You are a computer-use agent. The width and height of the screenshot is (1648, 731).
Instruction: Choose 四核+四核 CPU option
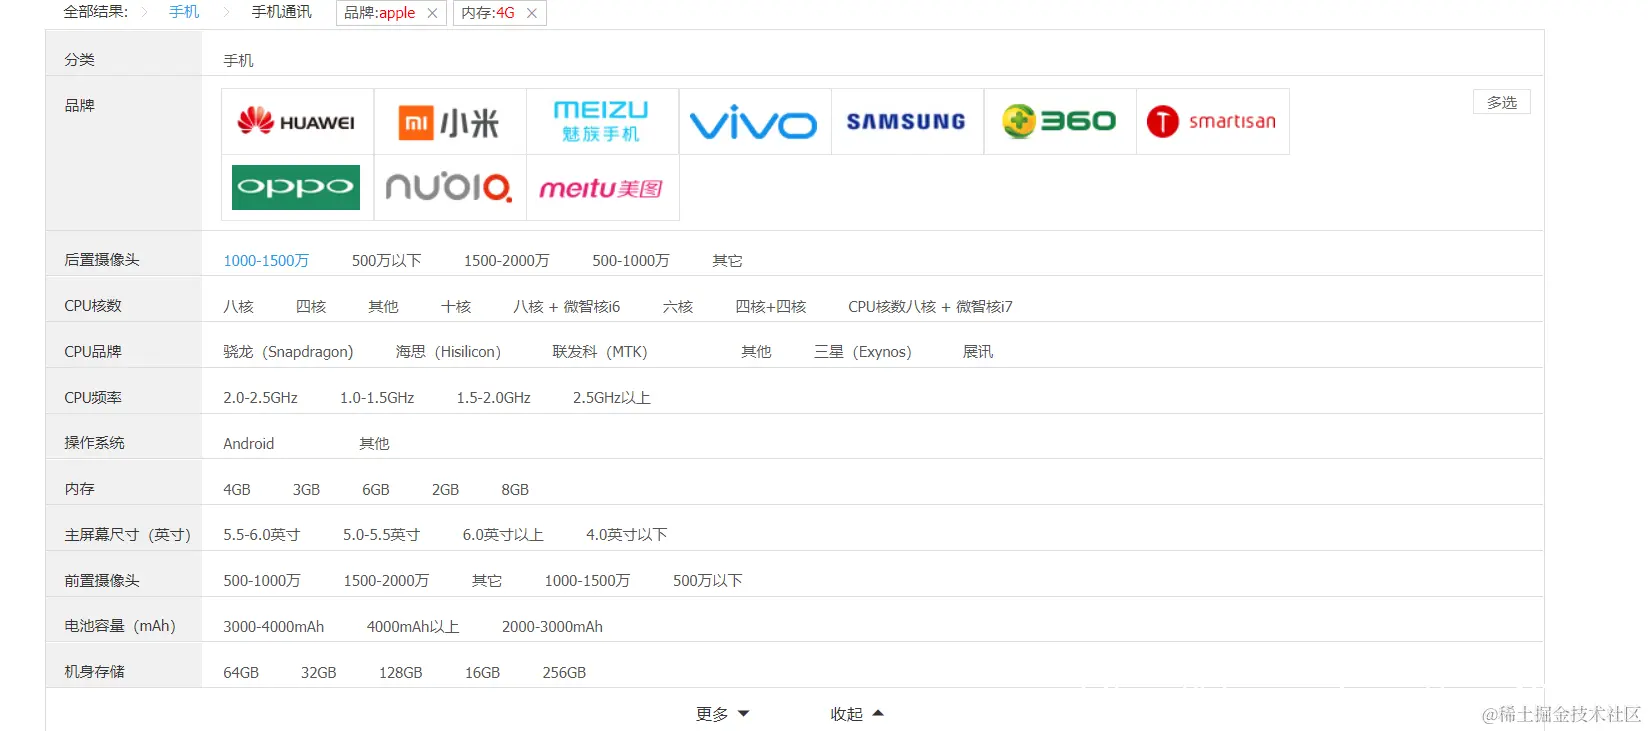click(x=770, y=307)
